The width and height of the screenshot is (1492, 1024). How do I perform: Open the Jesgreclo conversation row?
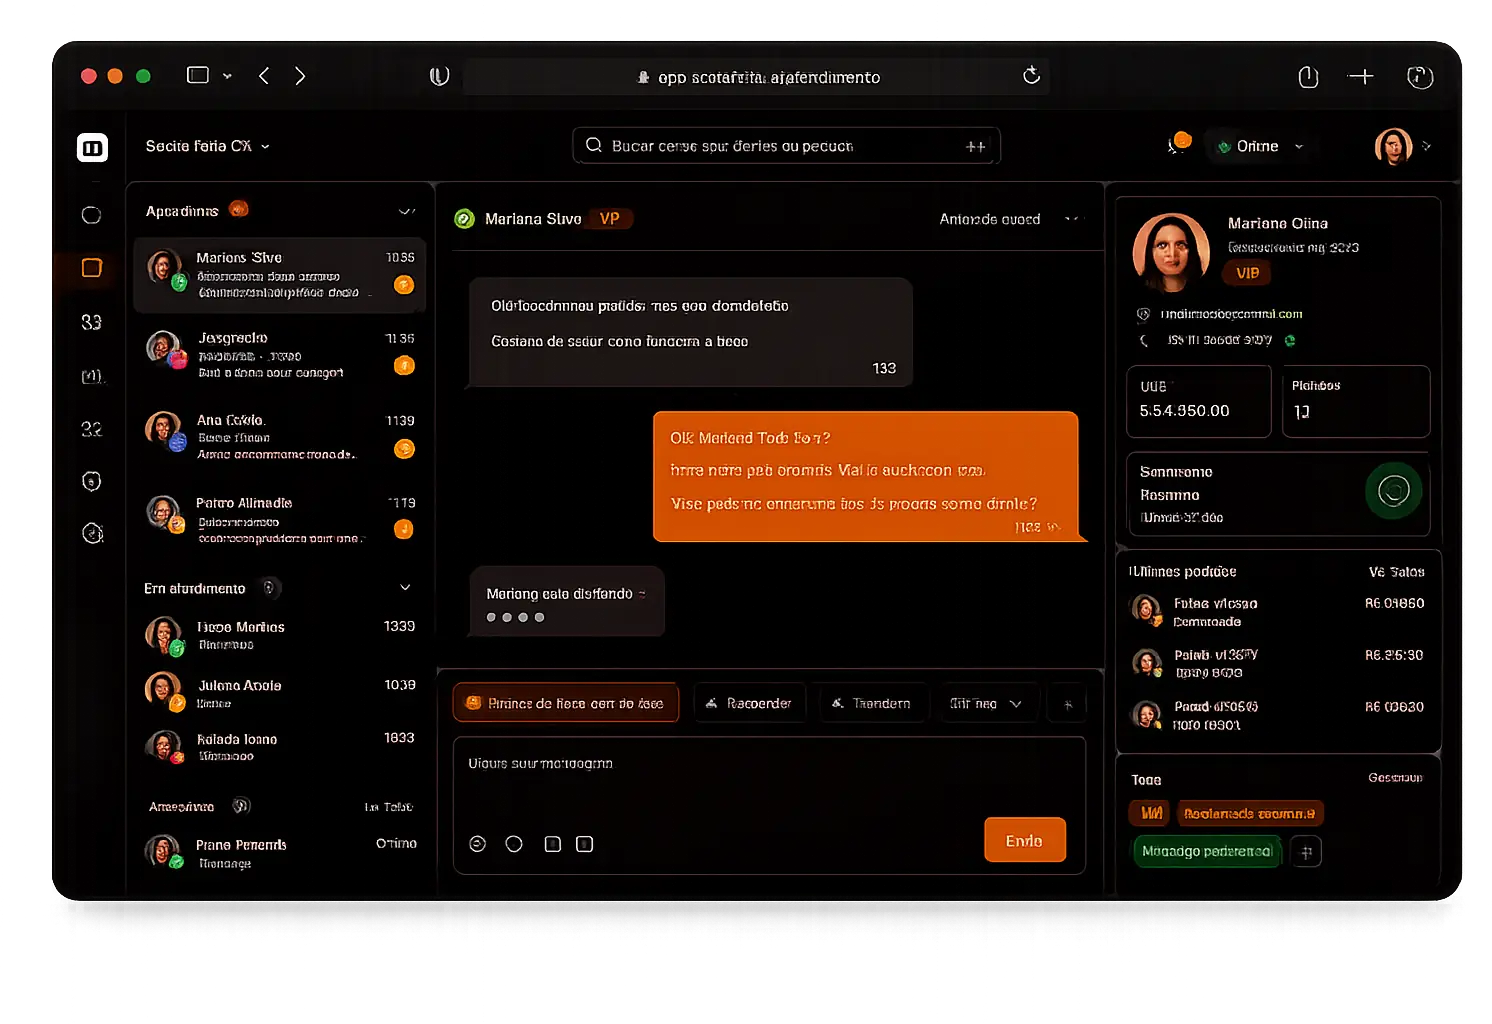coord(280,355)
